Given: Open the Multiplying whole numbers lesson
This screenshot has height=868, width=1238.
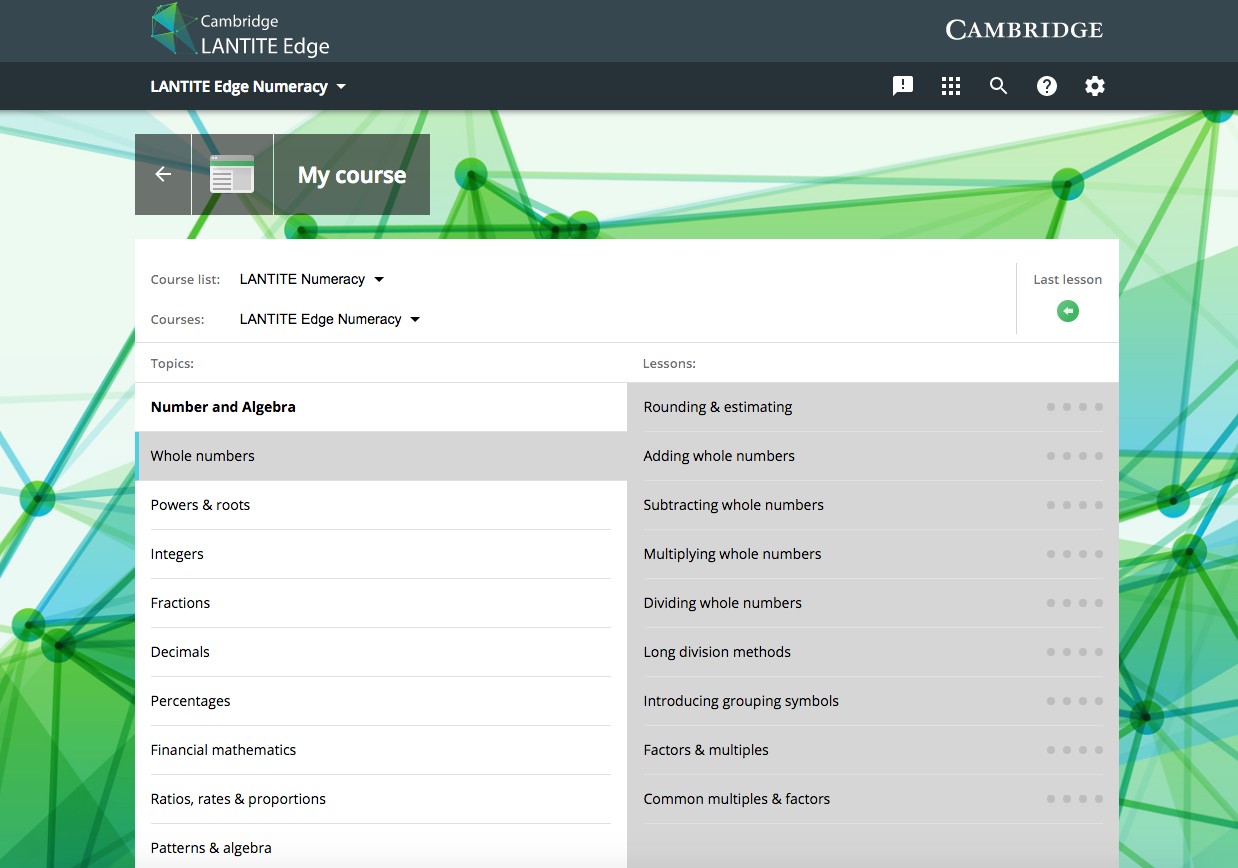Looking at the screenshot, I should [873, 554].
